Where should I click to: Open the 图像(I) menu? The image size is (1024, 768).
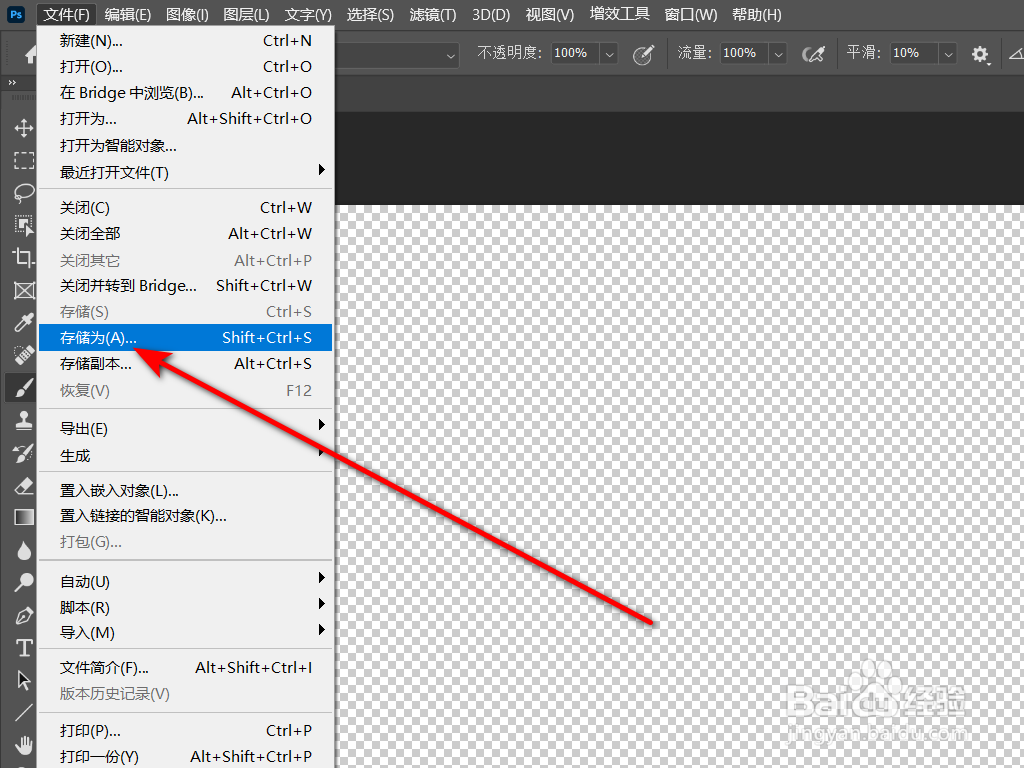pyautogui.click(x=187, y=14)
